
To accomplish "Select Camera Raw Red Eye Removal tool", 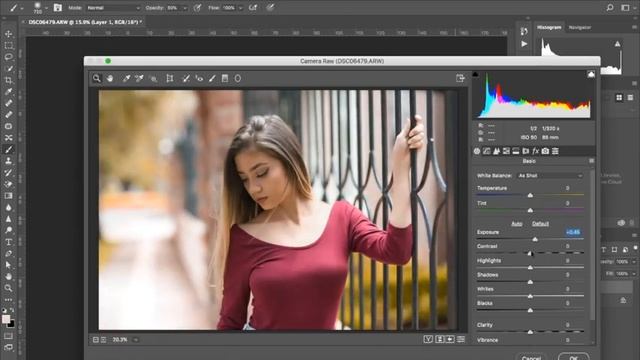I will click(x=199, y=78).
